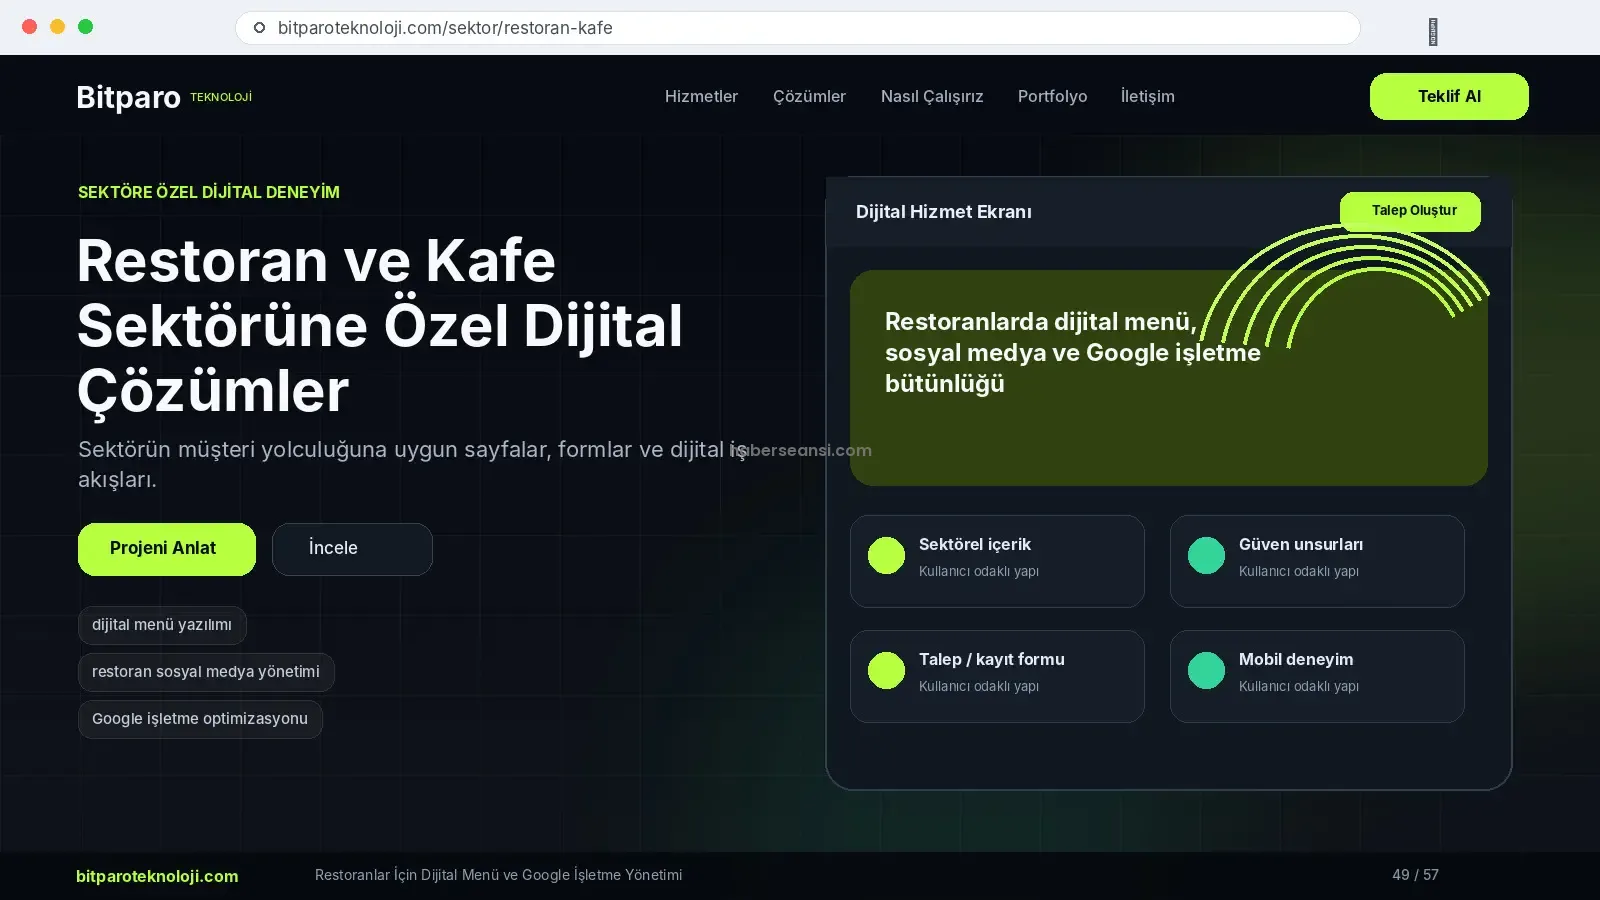Click the bitparoteknoloji.com footer link
This screenshot has width=1600, height=900.
click(x=157, y=876)
